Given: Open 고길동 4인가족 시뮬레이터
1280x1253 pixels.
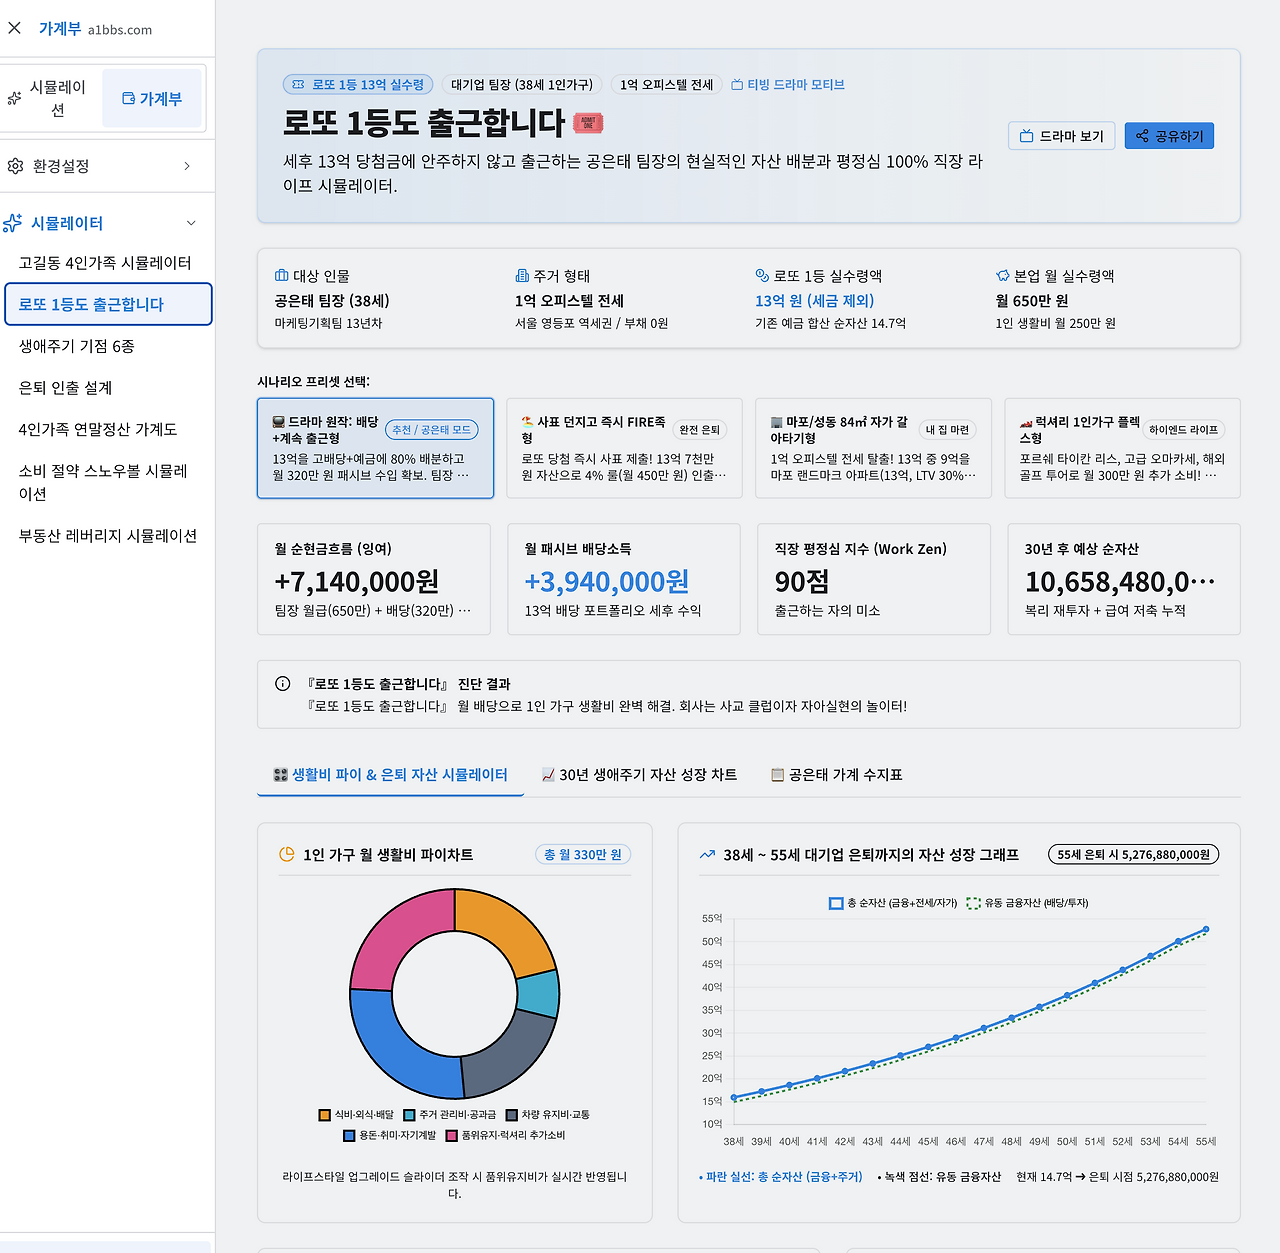Looking at the screenshot, I should pyautogui.click(x=107, y=263).
